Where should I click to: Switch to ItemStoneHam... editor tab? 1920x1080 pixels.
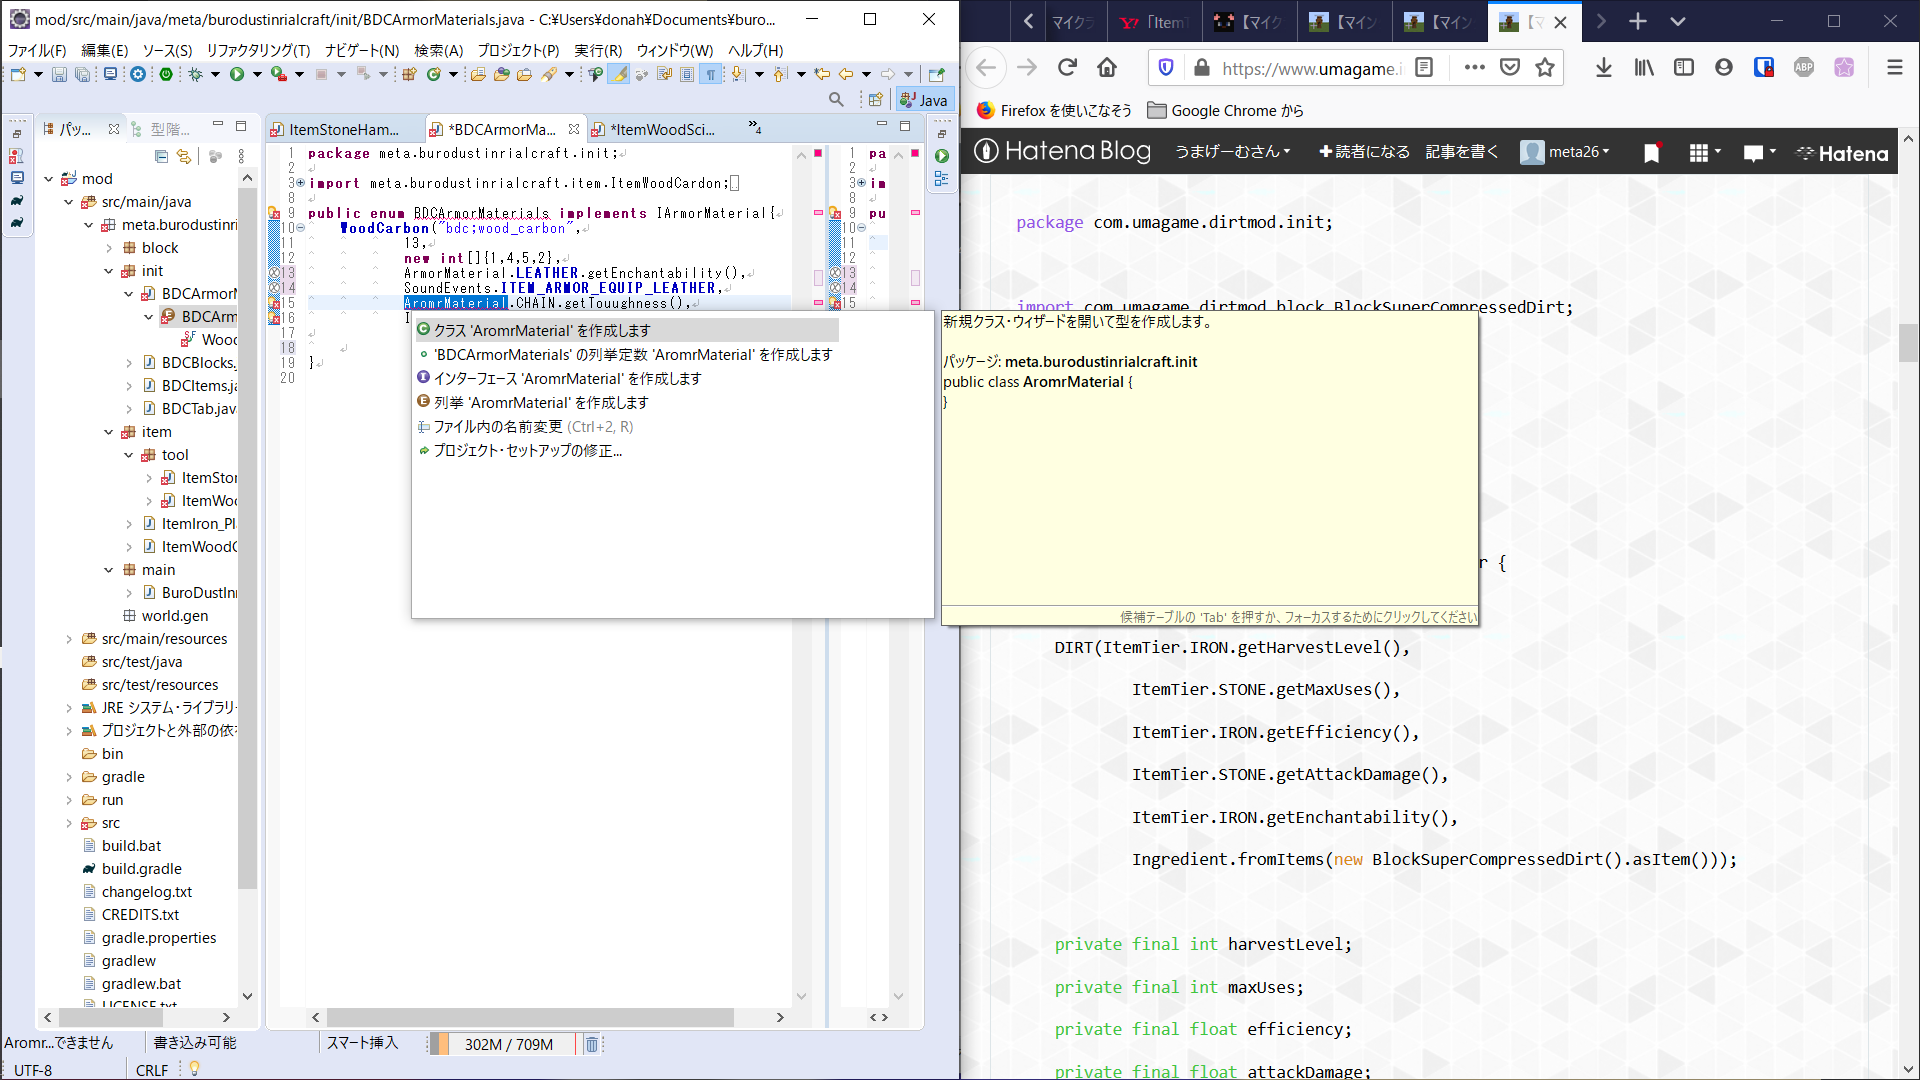[343, 129]
